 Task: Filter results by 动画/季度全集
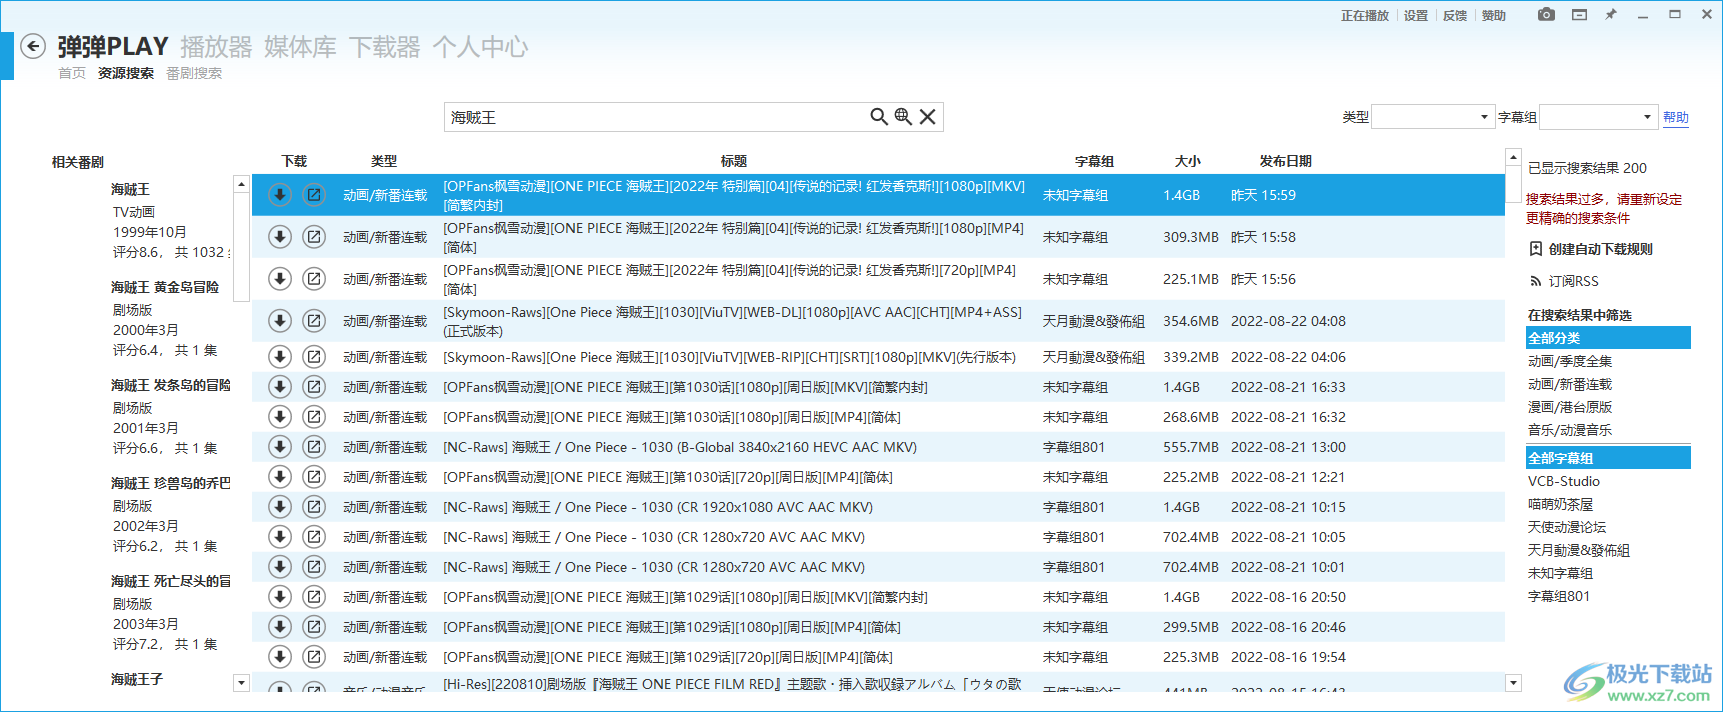pyautogui.click(x=1609, y=361)
